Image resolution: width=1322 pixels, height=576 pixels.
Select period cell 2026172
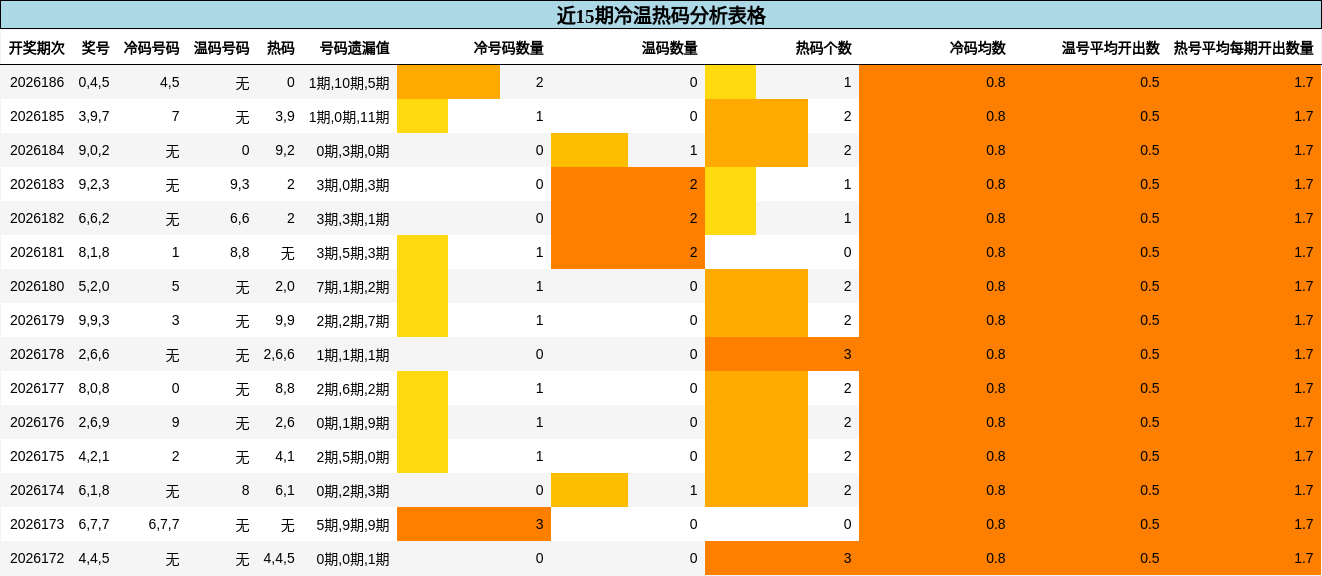37,558
